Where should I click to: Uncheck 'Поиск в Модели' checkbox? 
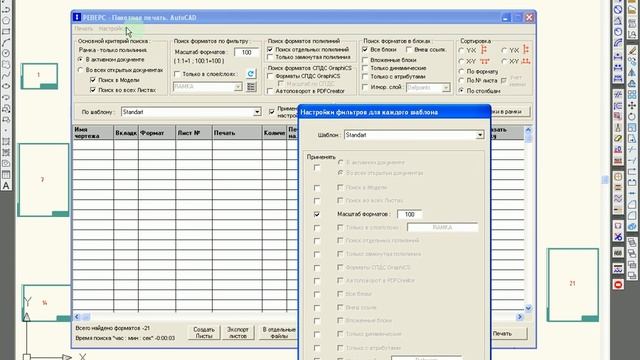tap(93, 80)
